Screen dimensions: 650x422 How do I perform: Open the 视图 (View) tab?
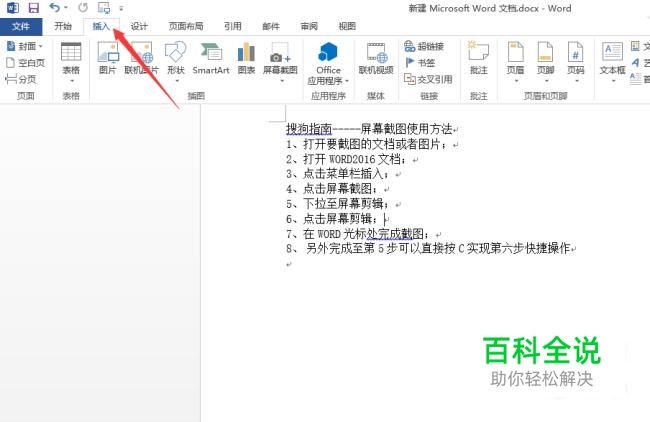(347, 27)
